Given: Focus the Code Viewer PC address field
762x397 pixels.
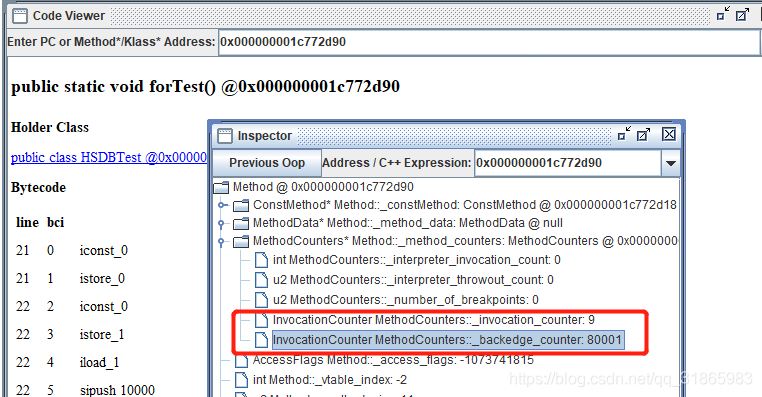Looking at the screenshot, I should point(489,42).
